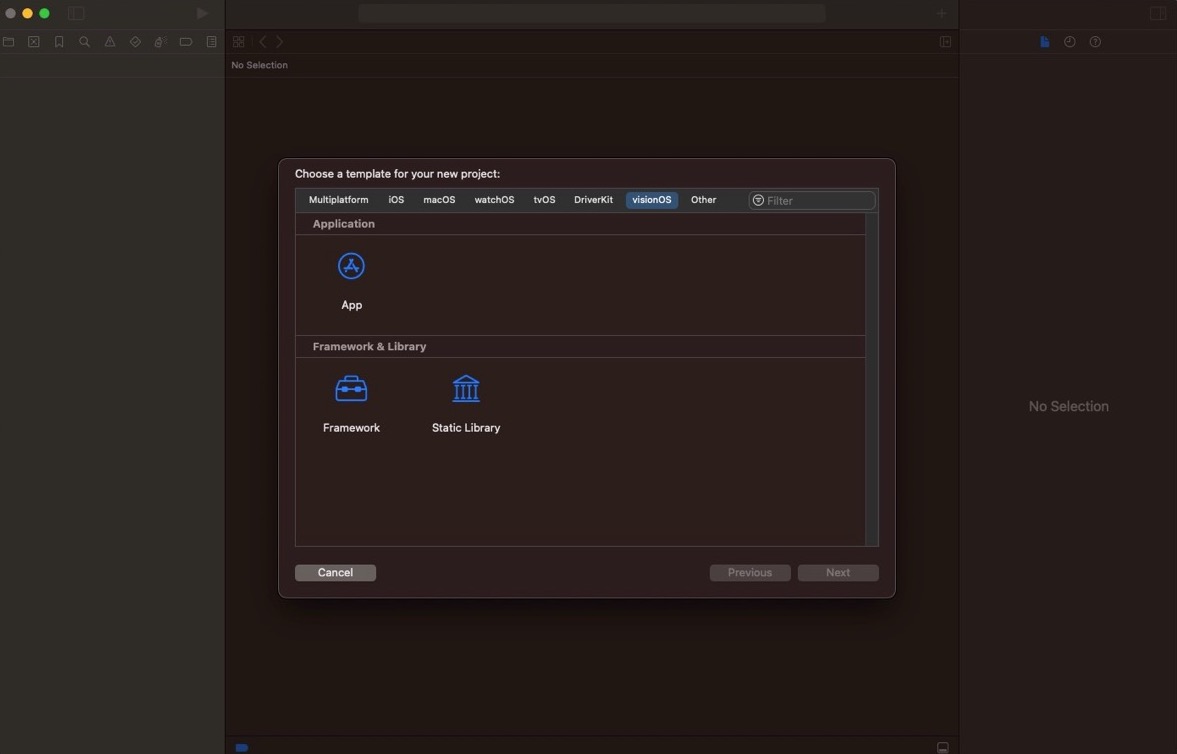Select the Other tab
This screenshot has width=1177, height=754.
(703, 200)
